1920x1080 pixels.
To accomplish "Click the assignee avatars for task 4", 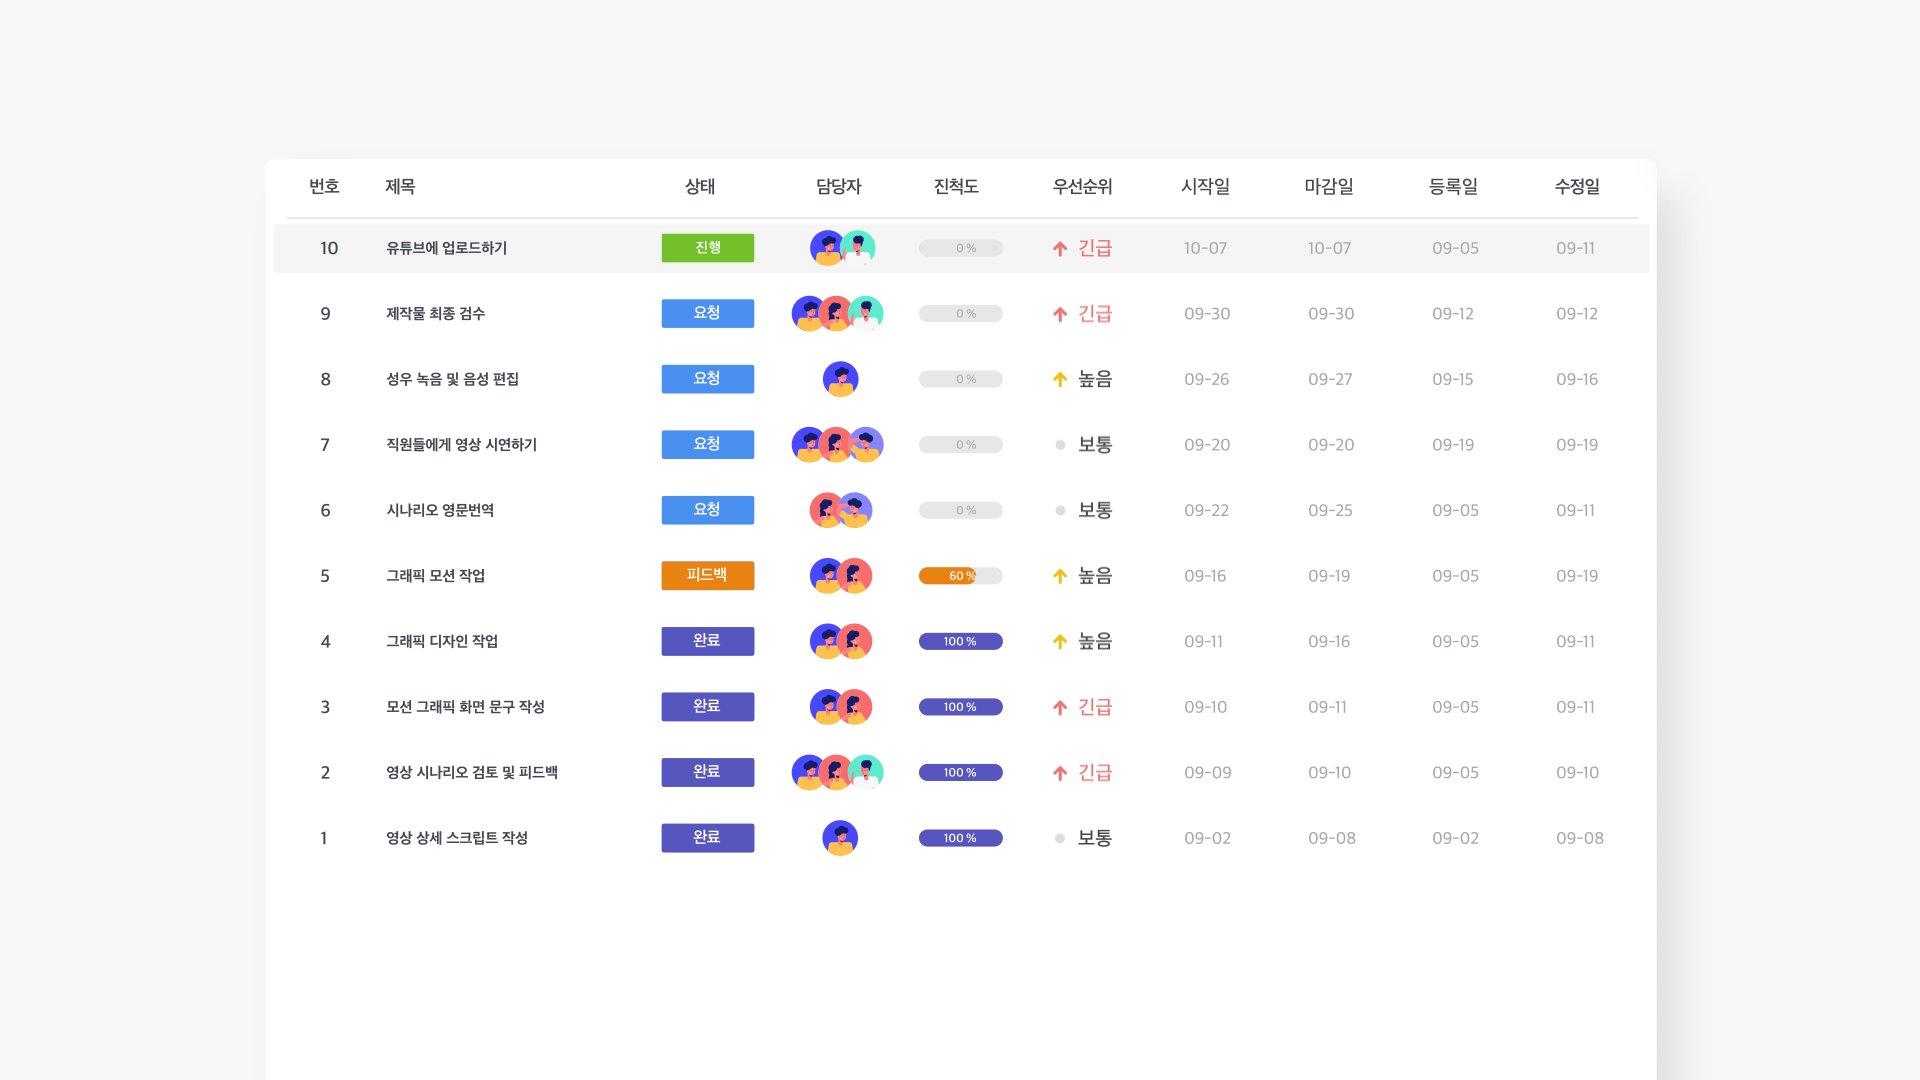I will tap(841, 641).
